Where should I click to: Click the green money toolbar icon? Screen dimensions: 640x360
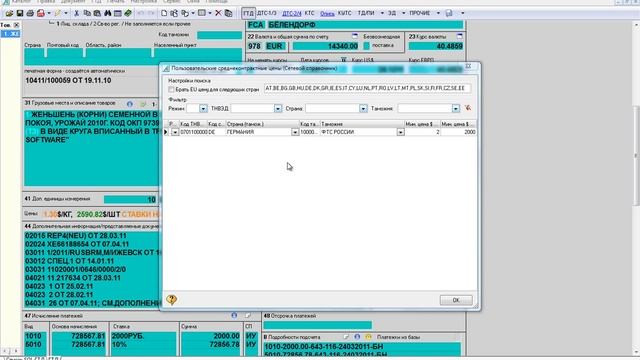point(128,13)
